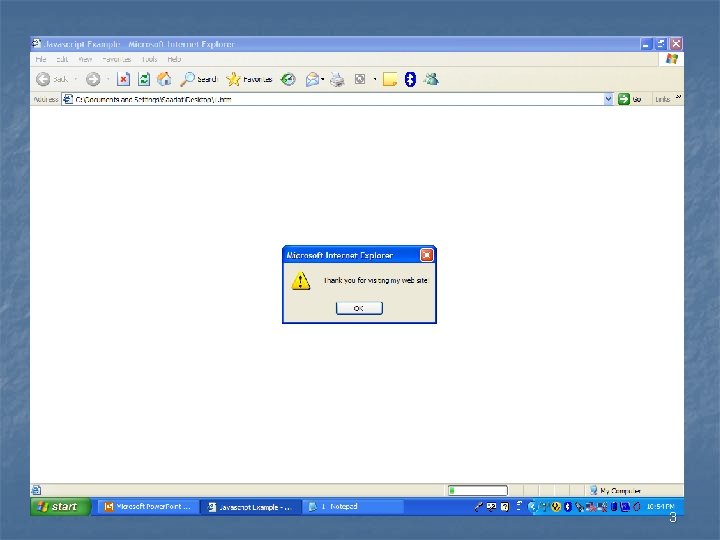
Task: Switch to the Notepad taskbar button
Action: pos(354,506)
